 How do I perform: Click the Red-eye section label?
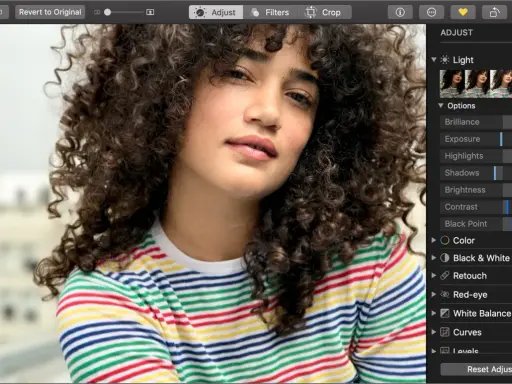tap(470, 295)
